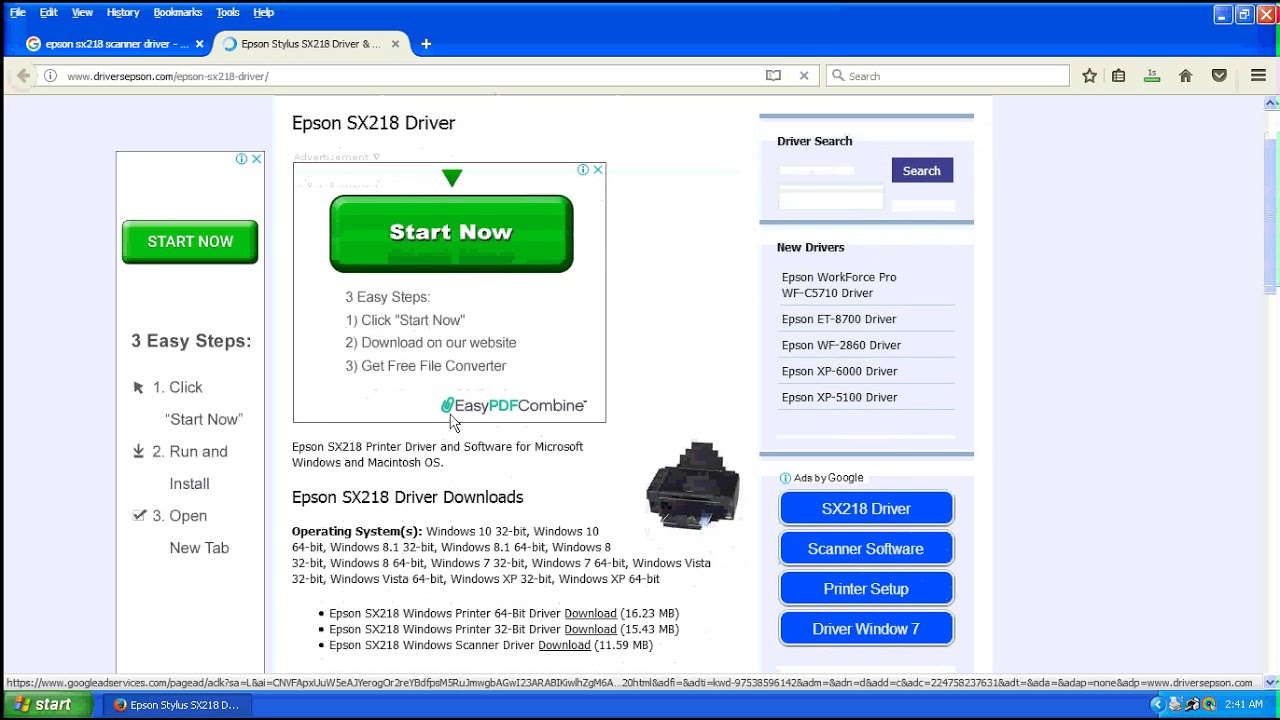
Task: Open Epson ET-8700 Driver link
Action: (839, 319)
